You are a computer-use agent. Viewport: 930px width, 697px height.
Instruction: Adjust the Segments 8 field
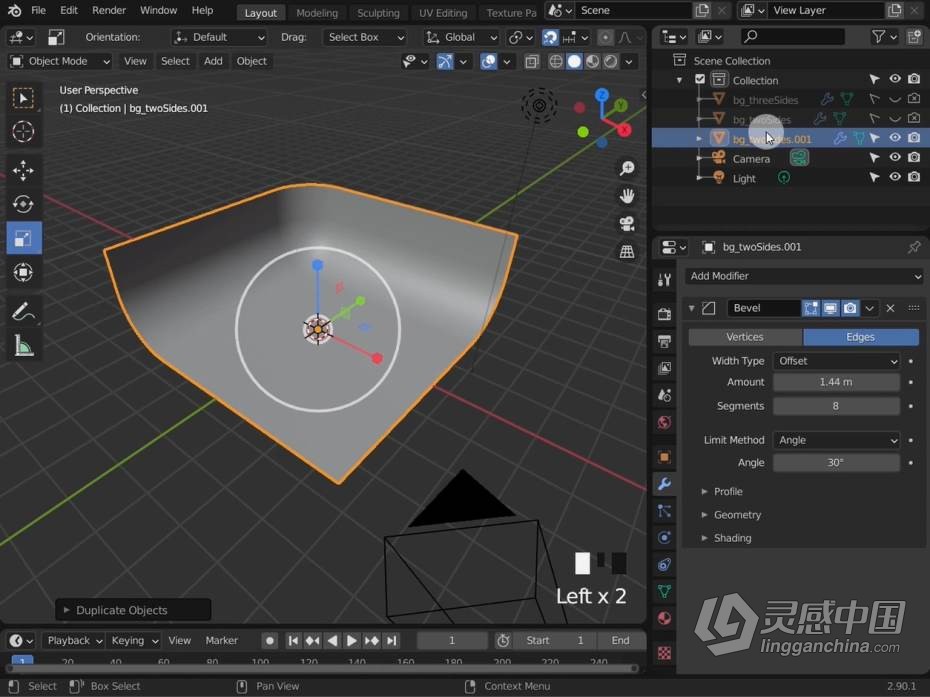click(x=836, y=406)
